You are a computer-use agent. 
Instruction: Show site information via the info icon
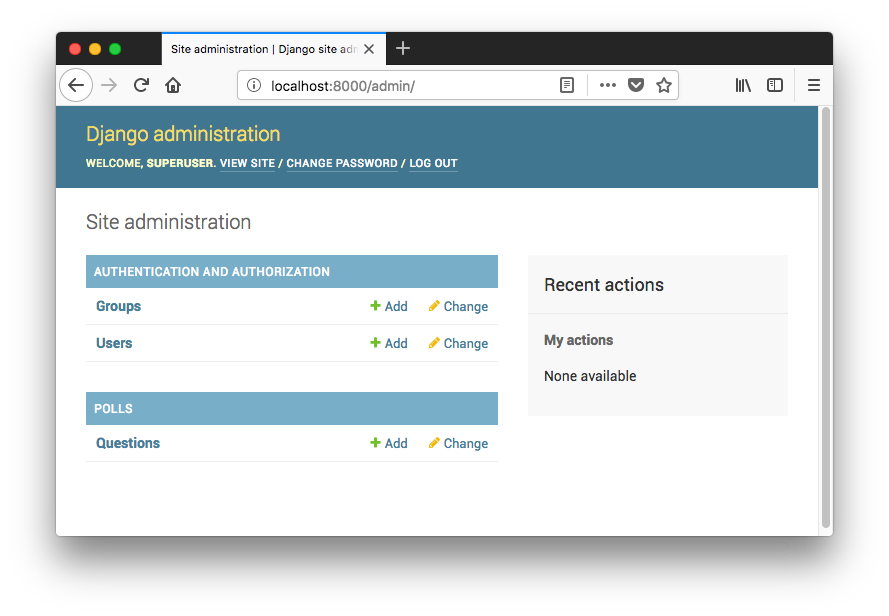click(254, 85)
